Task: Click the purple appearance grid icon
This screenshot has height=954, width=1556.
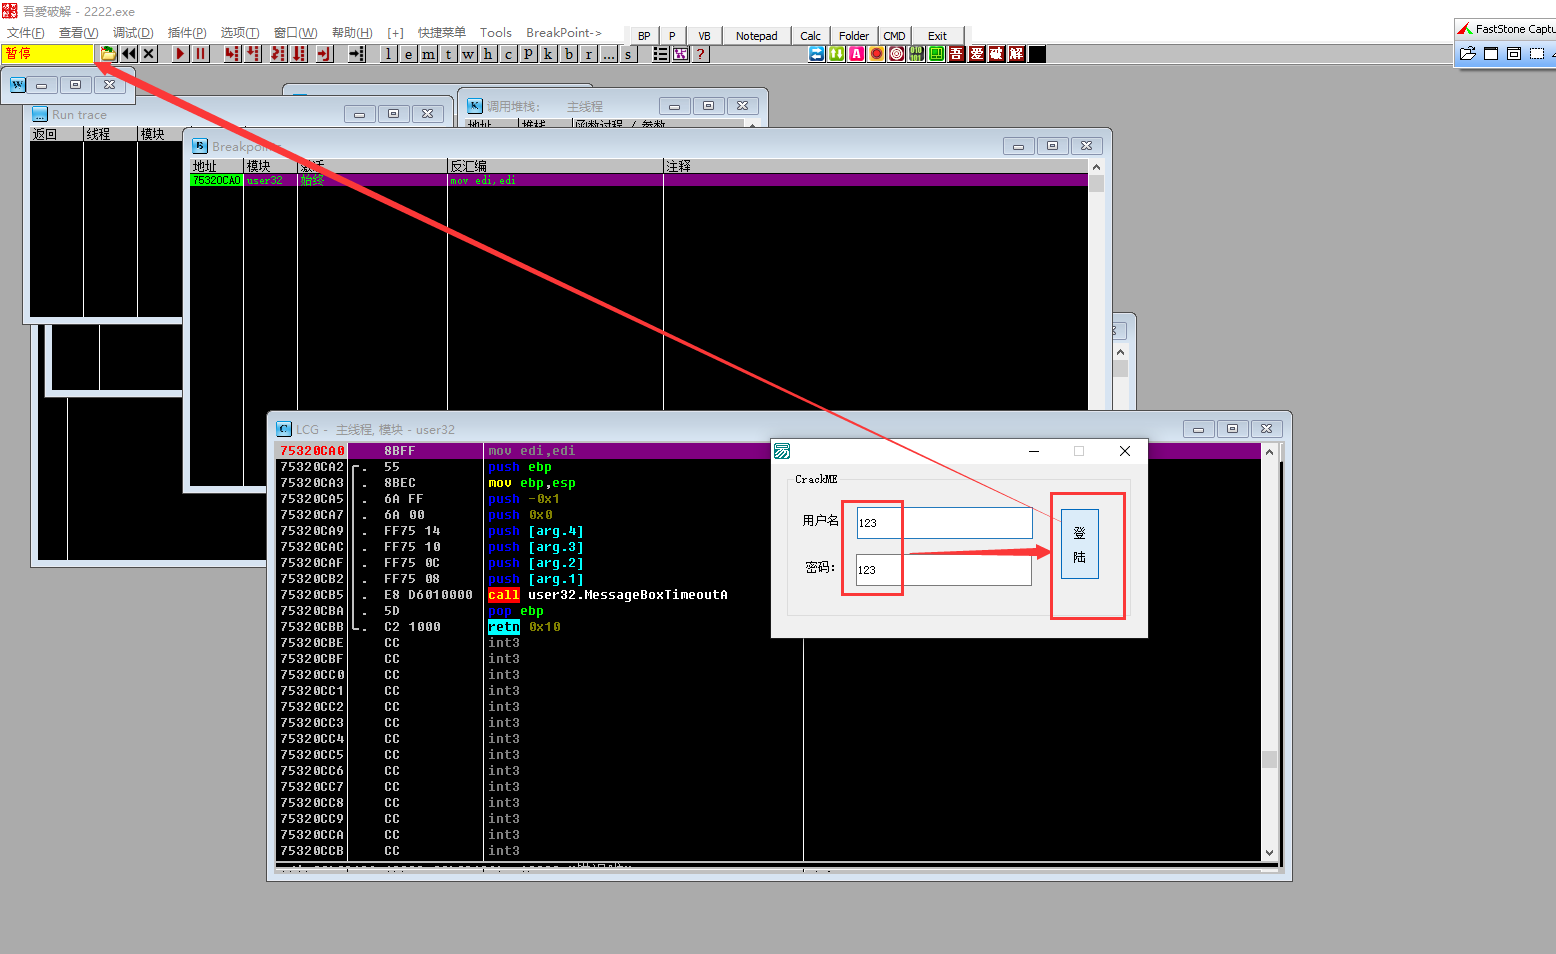Action: tap(681, 54)
